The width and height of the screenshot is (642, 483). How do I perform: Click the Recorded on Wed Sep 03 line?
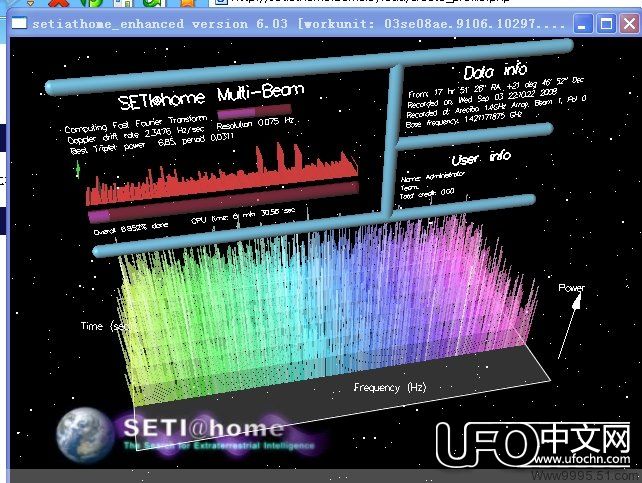tap(482, 98)
